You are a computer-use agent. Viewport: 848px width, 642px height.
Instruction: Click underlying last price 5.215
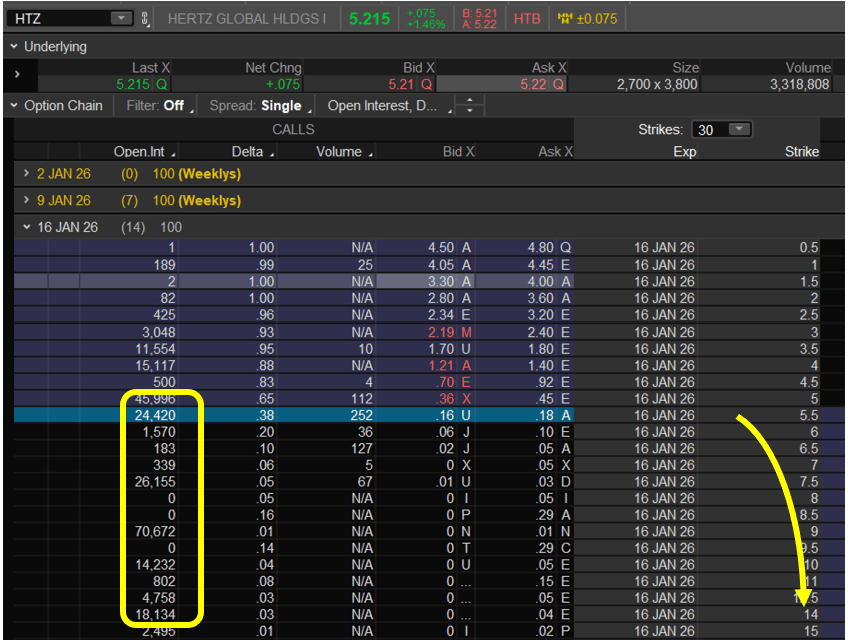132,84
